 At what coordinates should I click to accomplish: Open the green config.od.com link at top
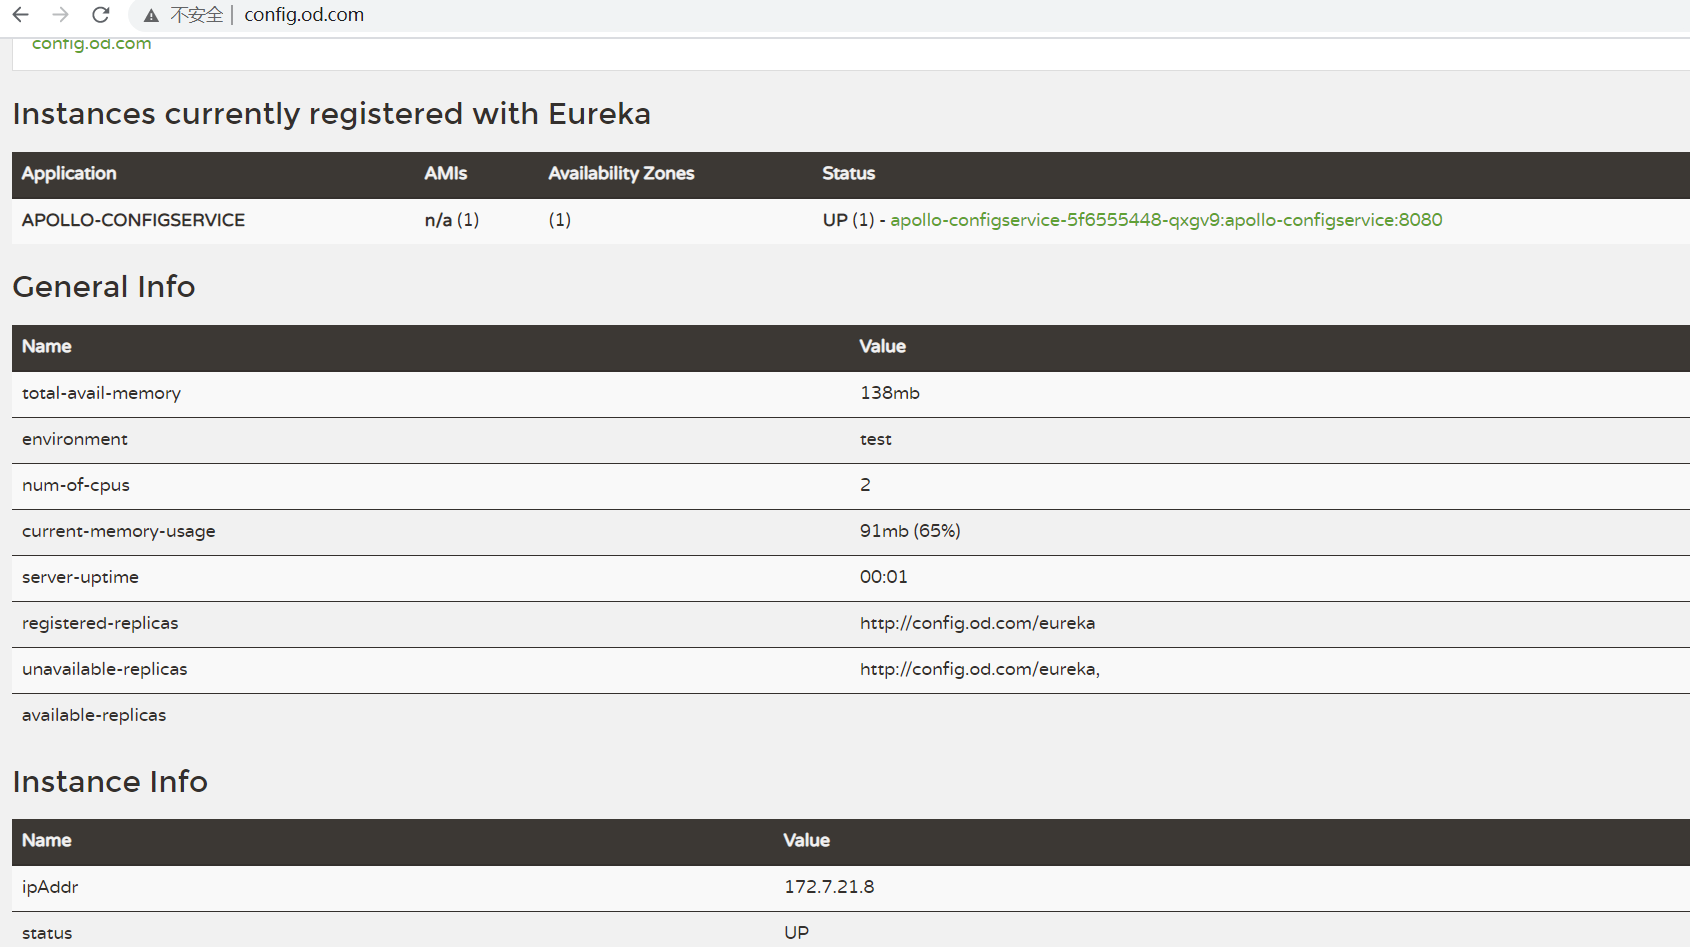[x=92, y=43]
